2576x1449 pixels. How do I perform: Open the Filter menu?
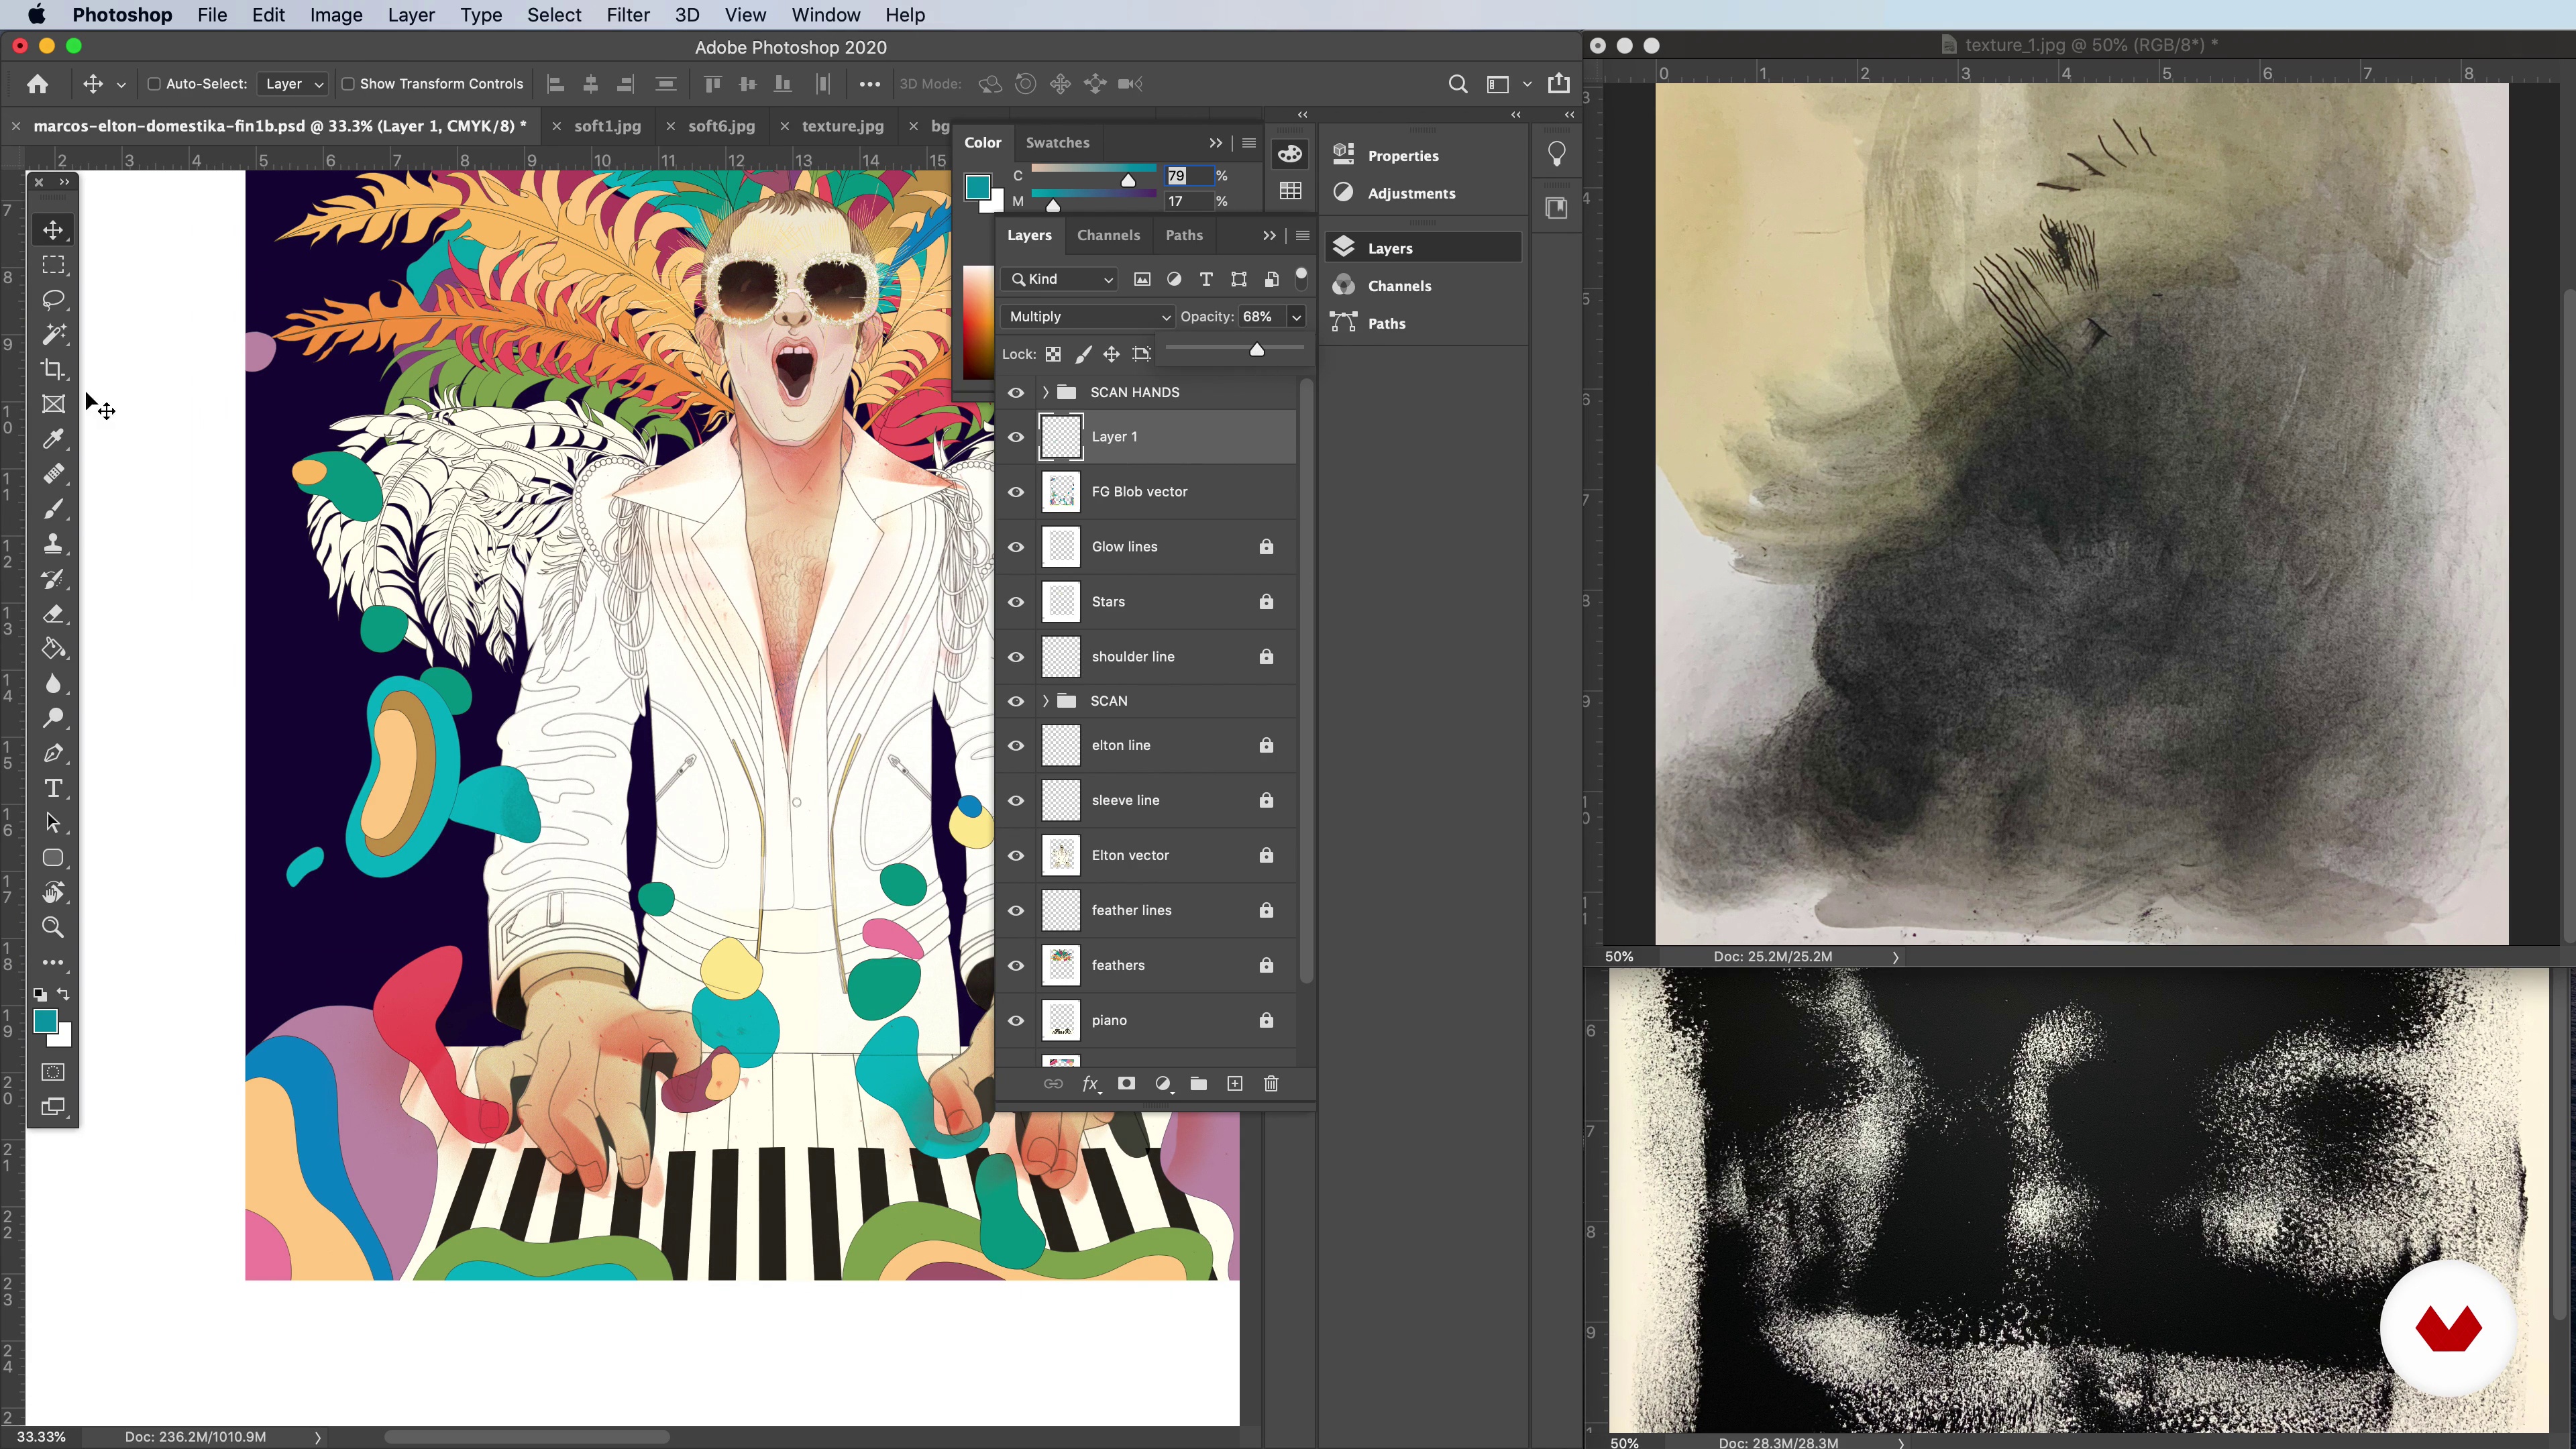628,15
